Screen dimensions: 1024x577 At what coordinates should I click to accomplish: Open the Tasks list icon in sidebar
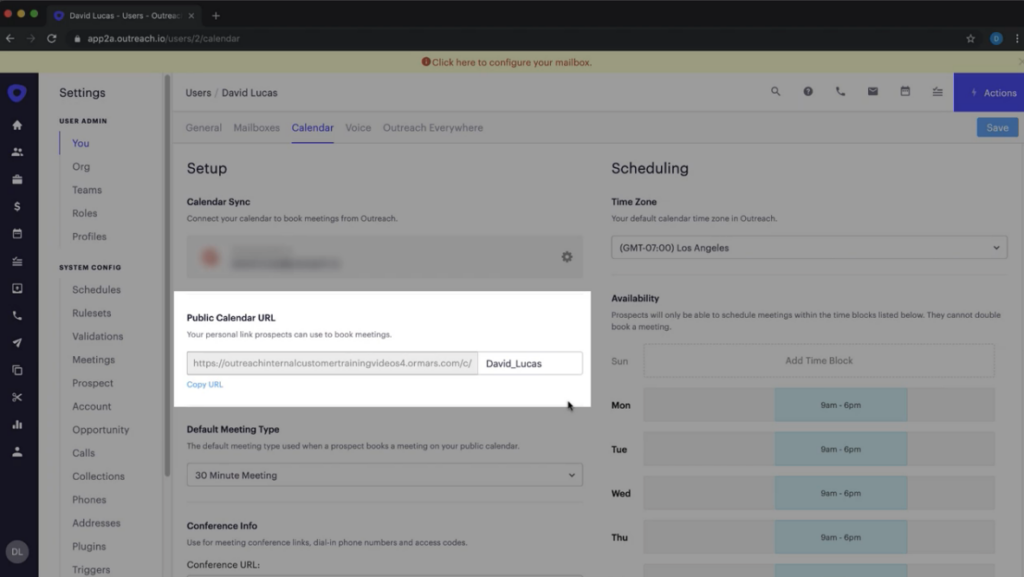[17, 261]
